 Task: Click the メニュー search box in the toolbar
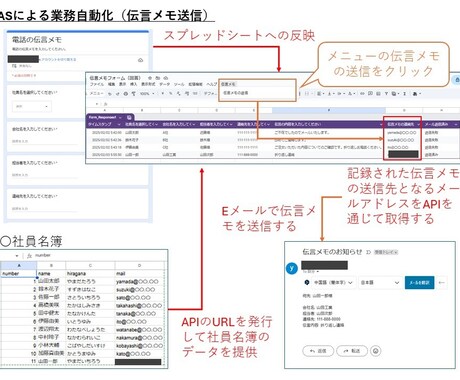(96, 94)
